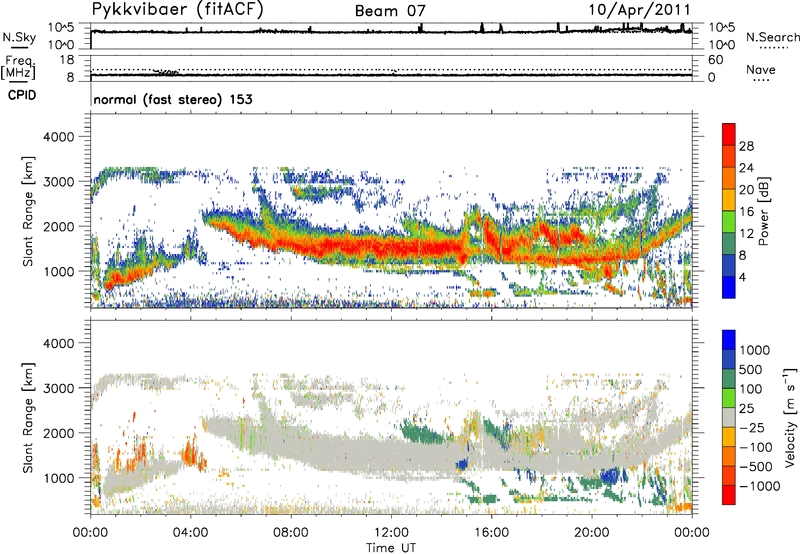The image size is (800, 554).
Task: Click the blue bottom of power color bar
Action: point(729,287)
